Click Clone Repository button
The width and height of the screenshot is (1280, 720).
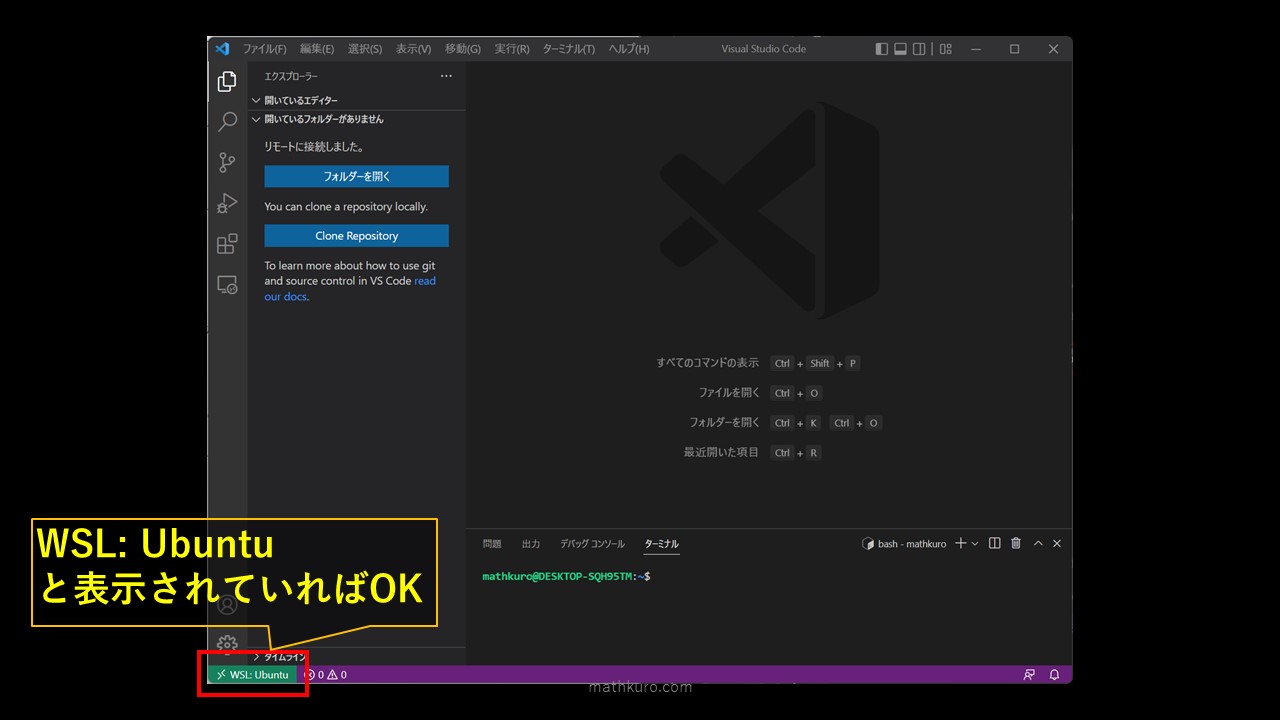[356, 236]
